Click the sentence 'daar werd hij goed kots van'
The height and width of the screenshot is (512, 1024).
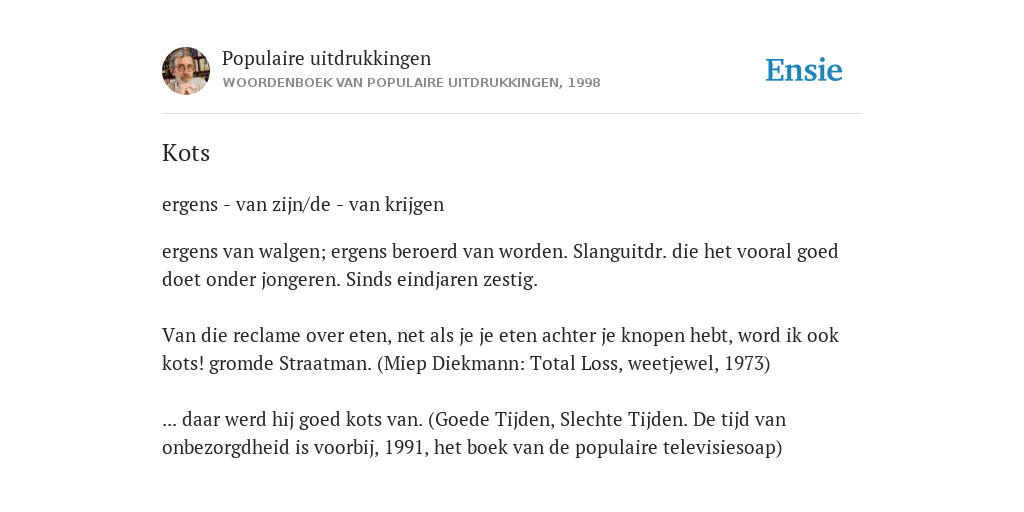[x=293, y=419]
